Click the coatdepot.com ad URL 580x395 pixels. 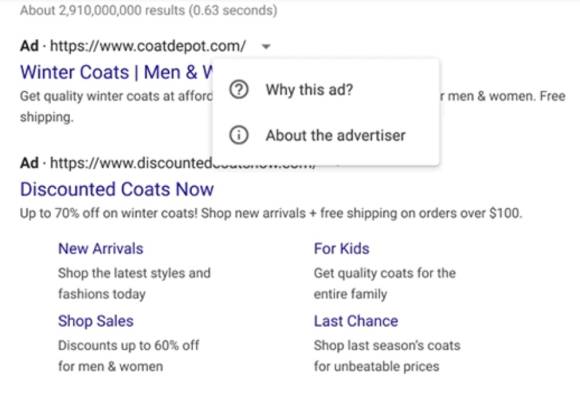click(148, 46)
